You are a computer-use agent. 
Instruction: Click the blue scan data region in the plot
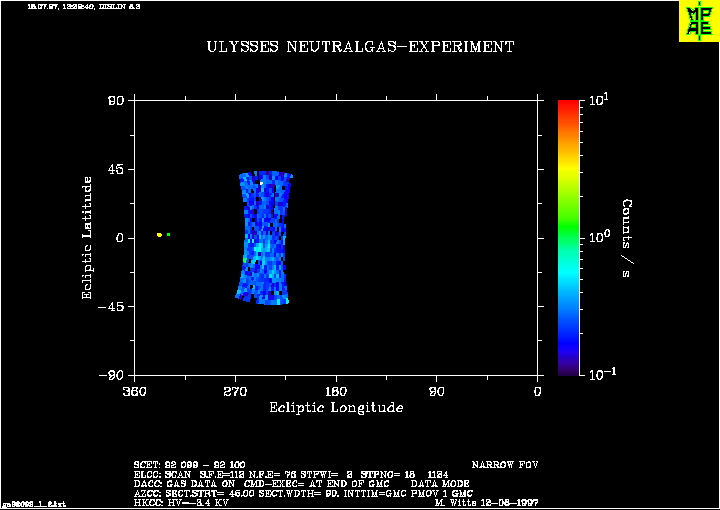pos(264,238)
